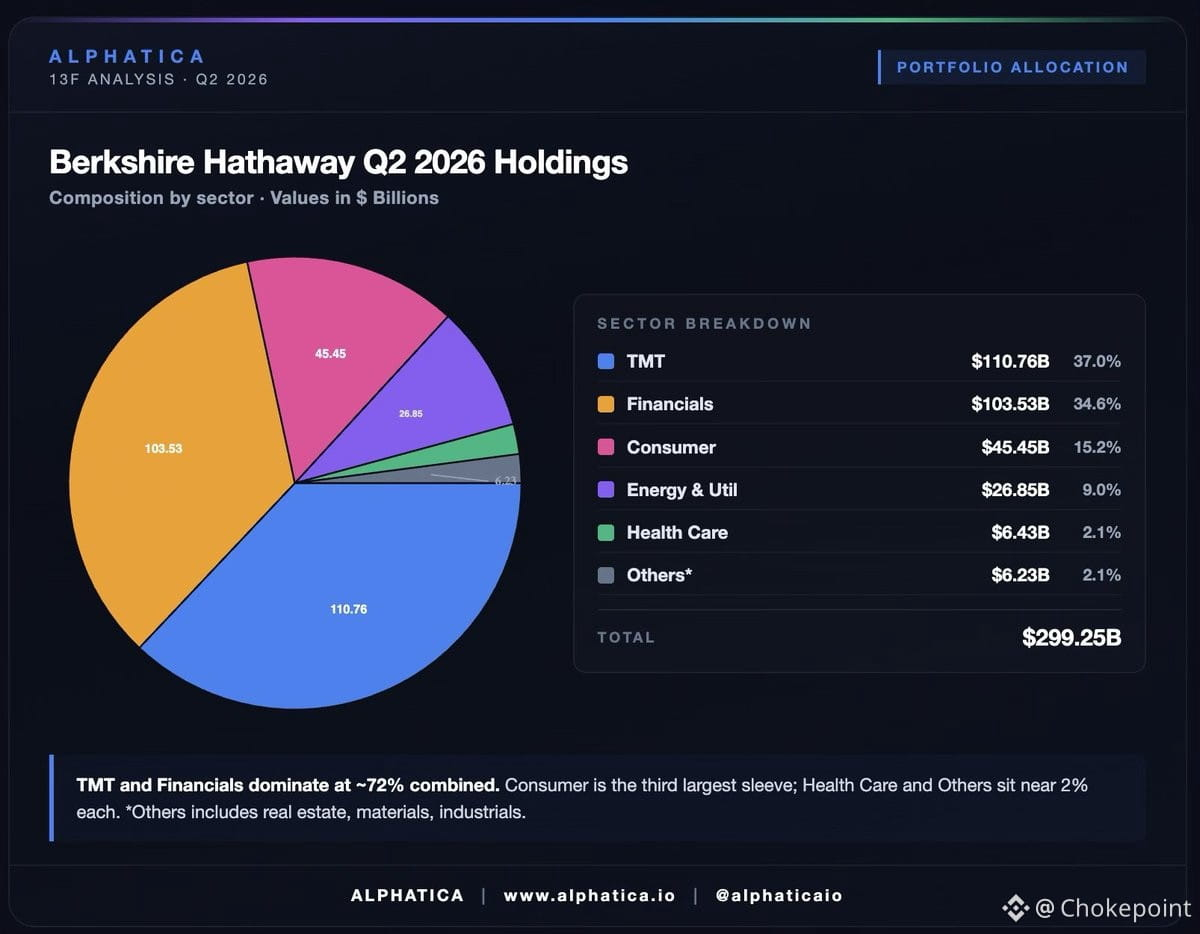Click the pink Consumer legend swatch

(606, 447)
